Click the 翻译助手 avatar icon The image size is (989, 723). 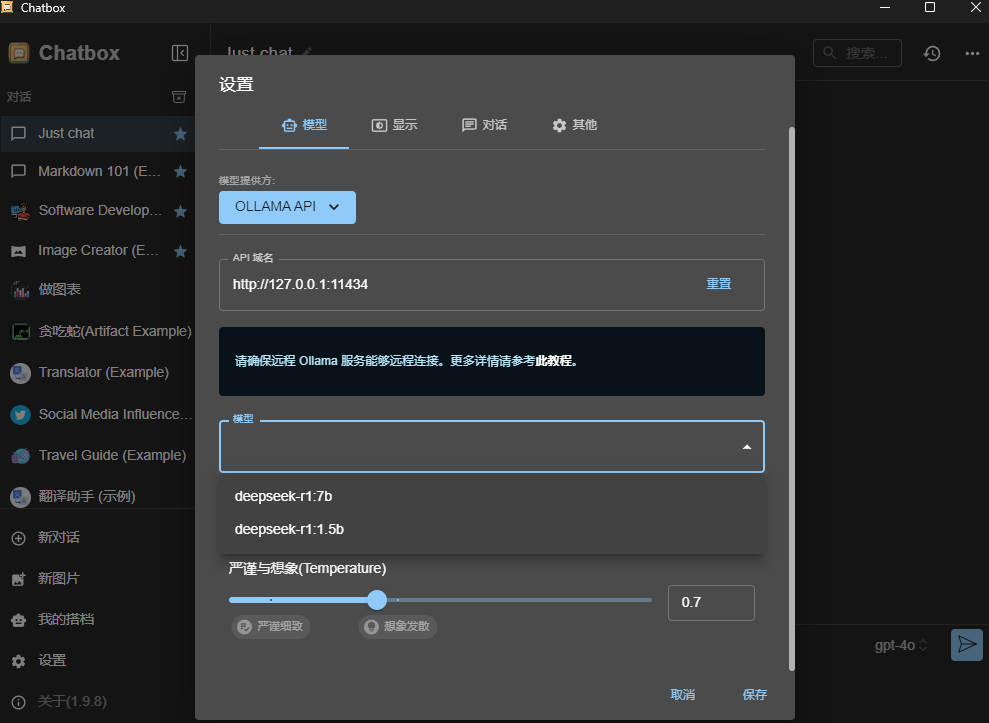20,497
